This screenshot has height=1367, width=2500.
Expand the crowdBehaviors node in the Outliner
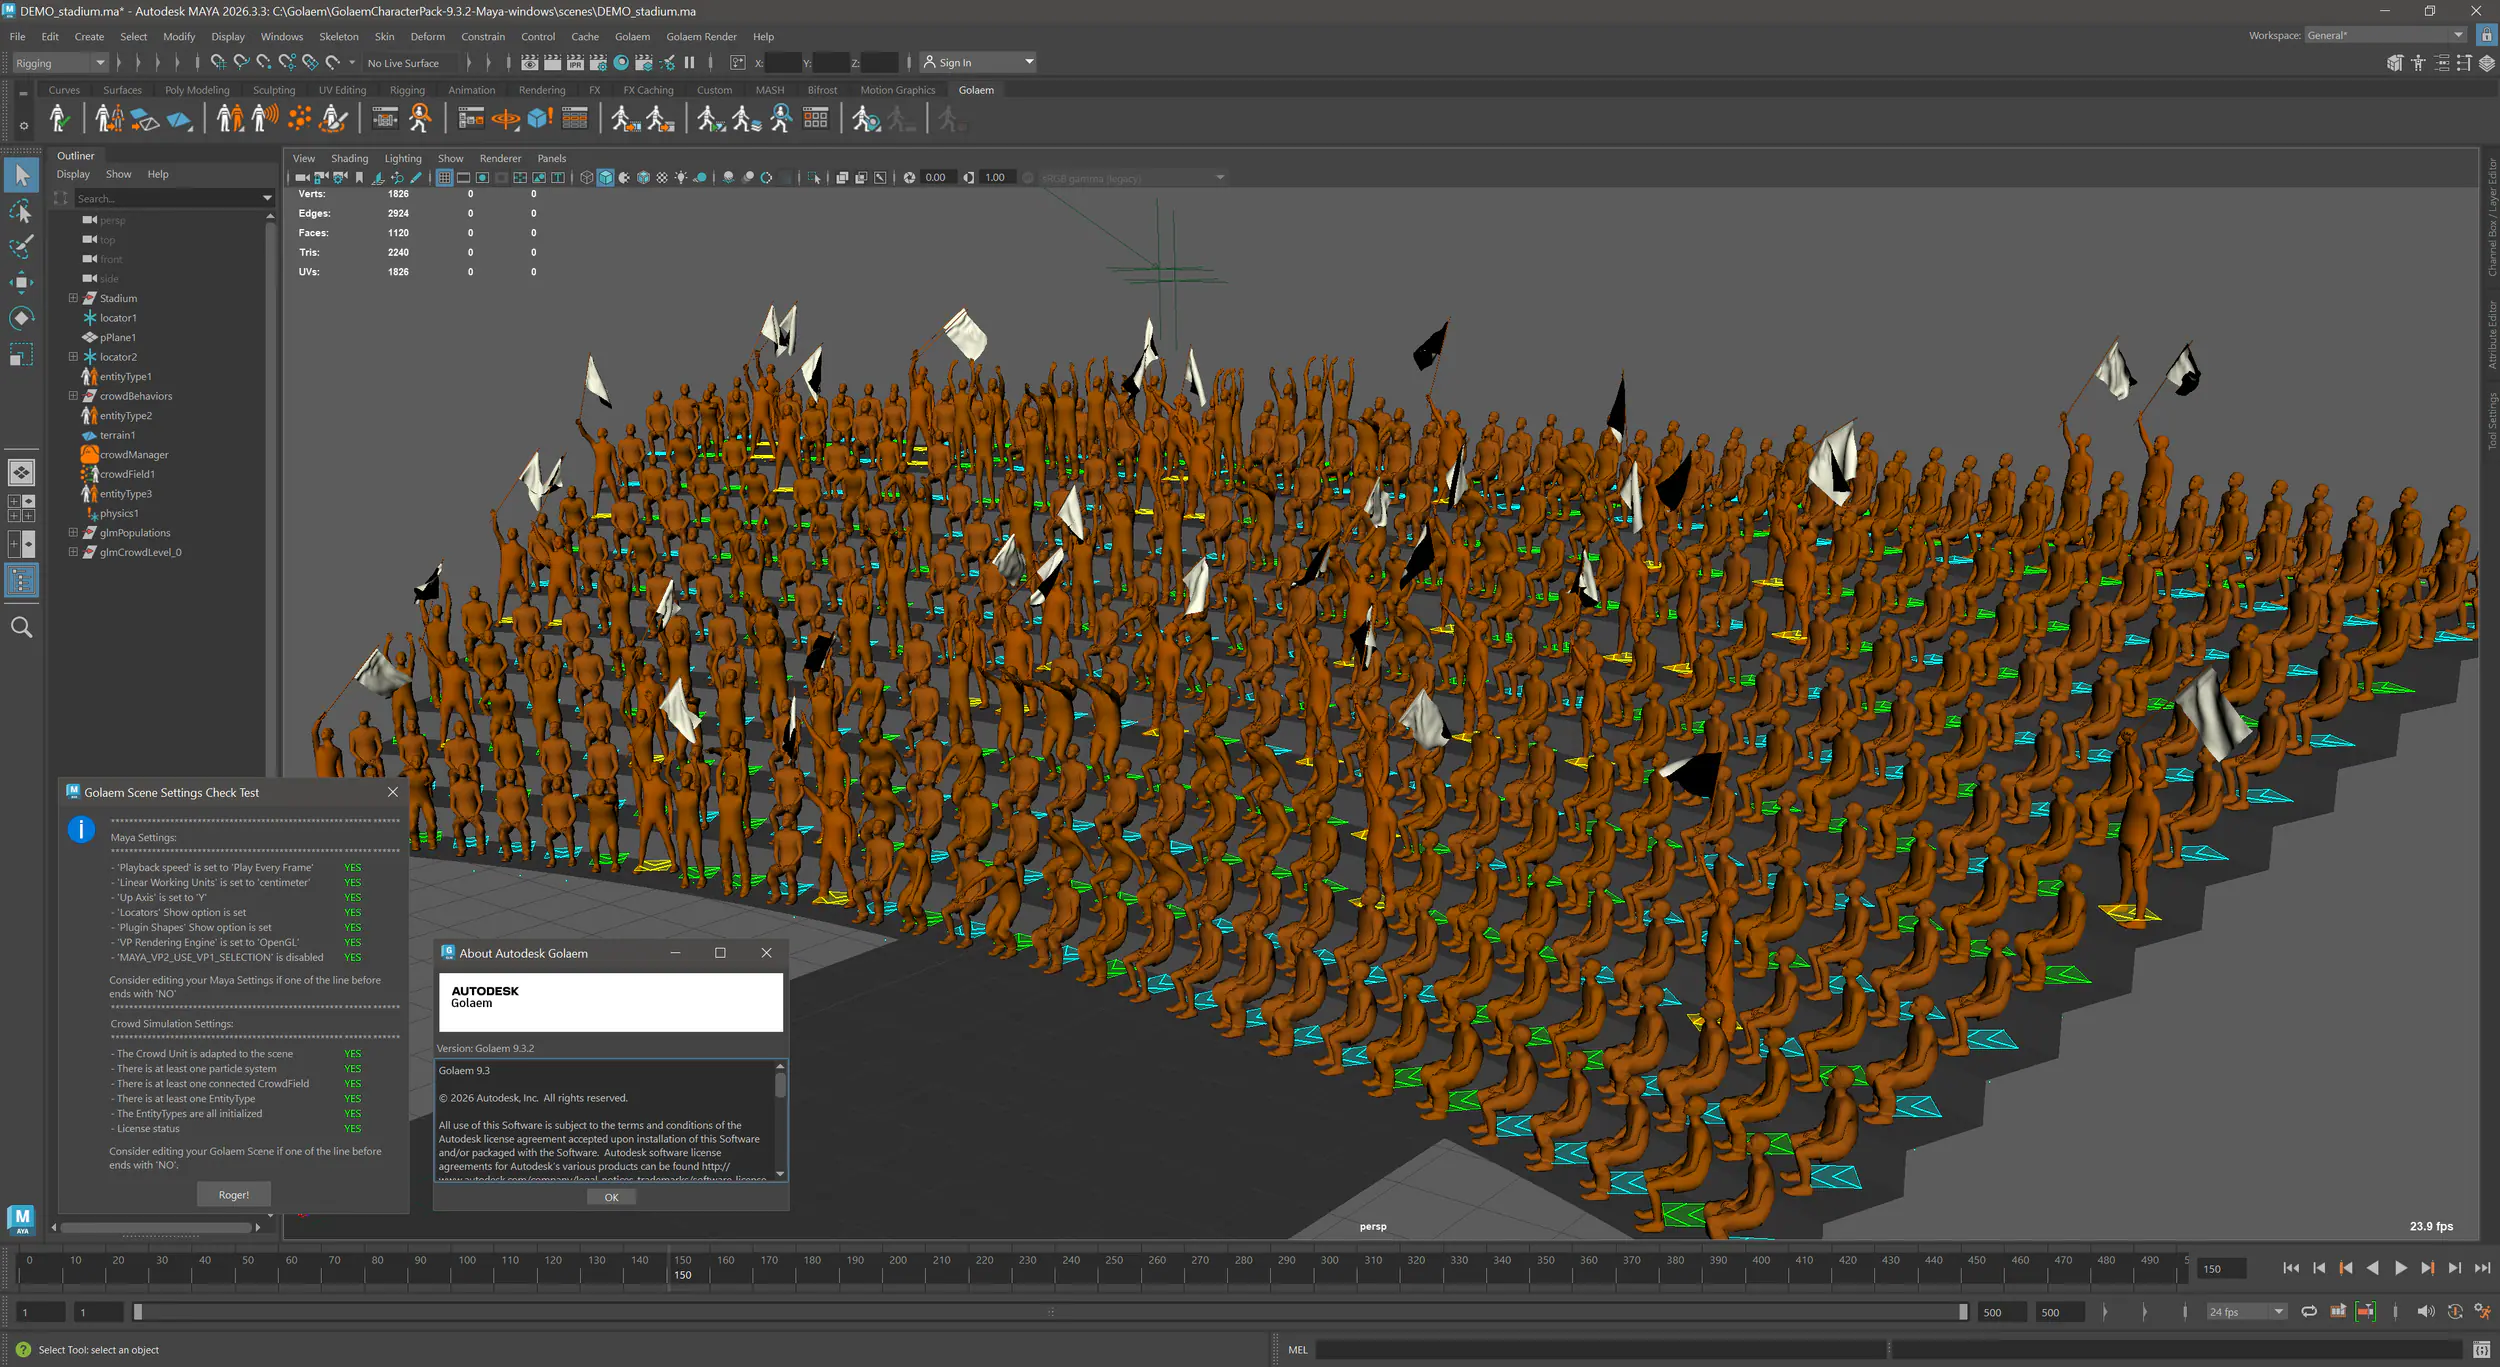(73, 396)
